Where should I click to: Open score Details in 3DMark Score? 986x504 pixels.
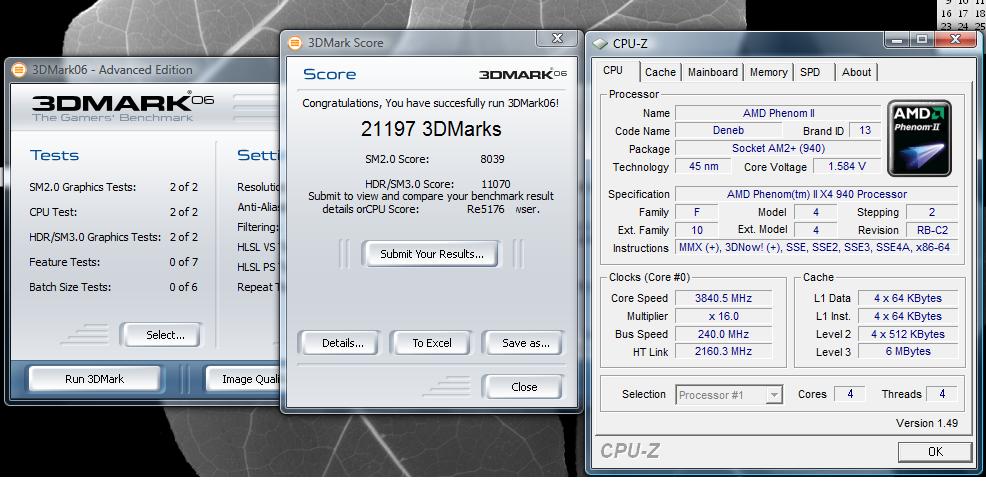point(342,344)
